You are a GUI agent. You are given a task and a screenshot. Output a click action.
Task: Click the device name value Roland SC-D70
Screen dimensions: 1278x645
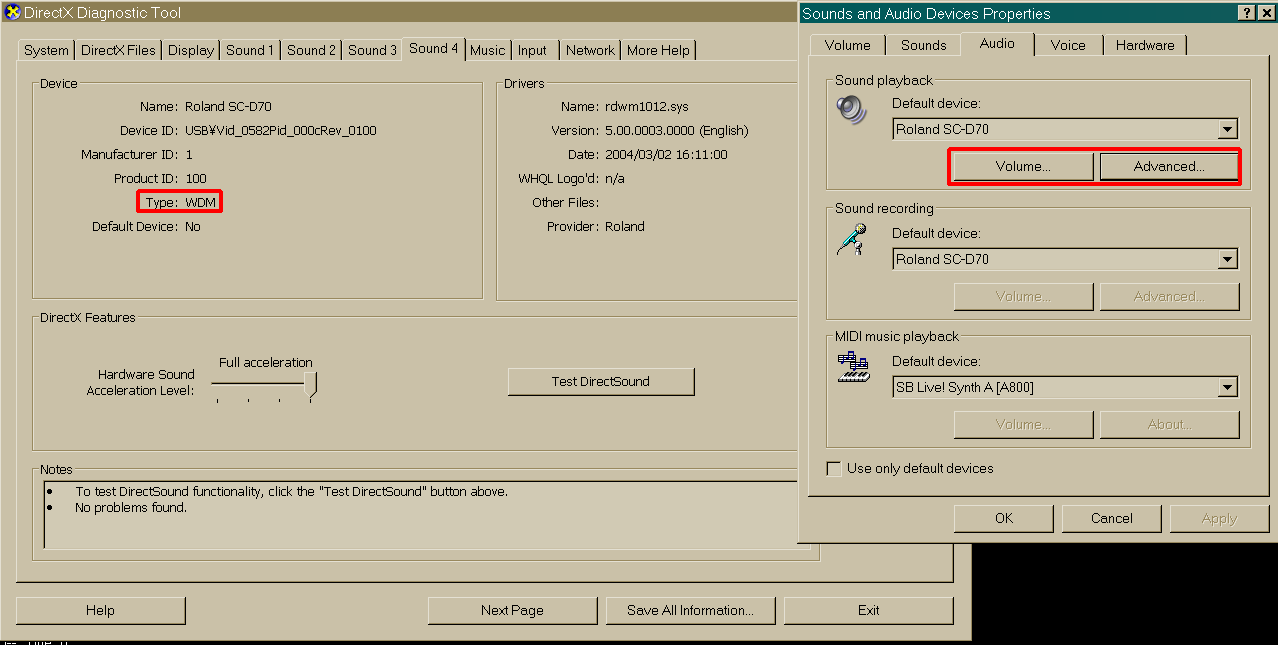(x=228, y=107)
